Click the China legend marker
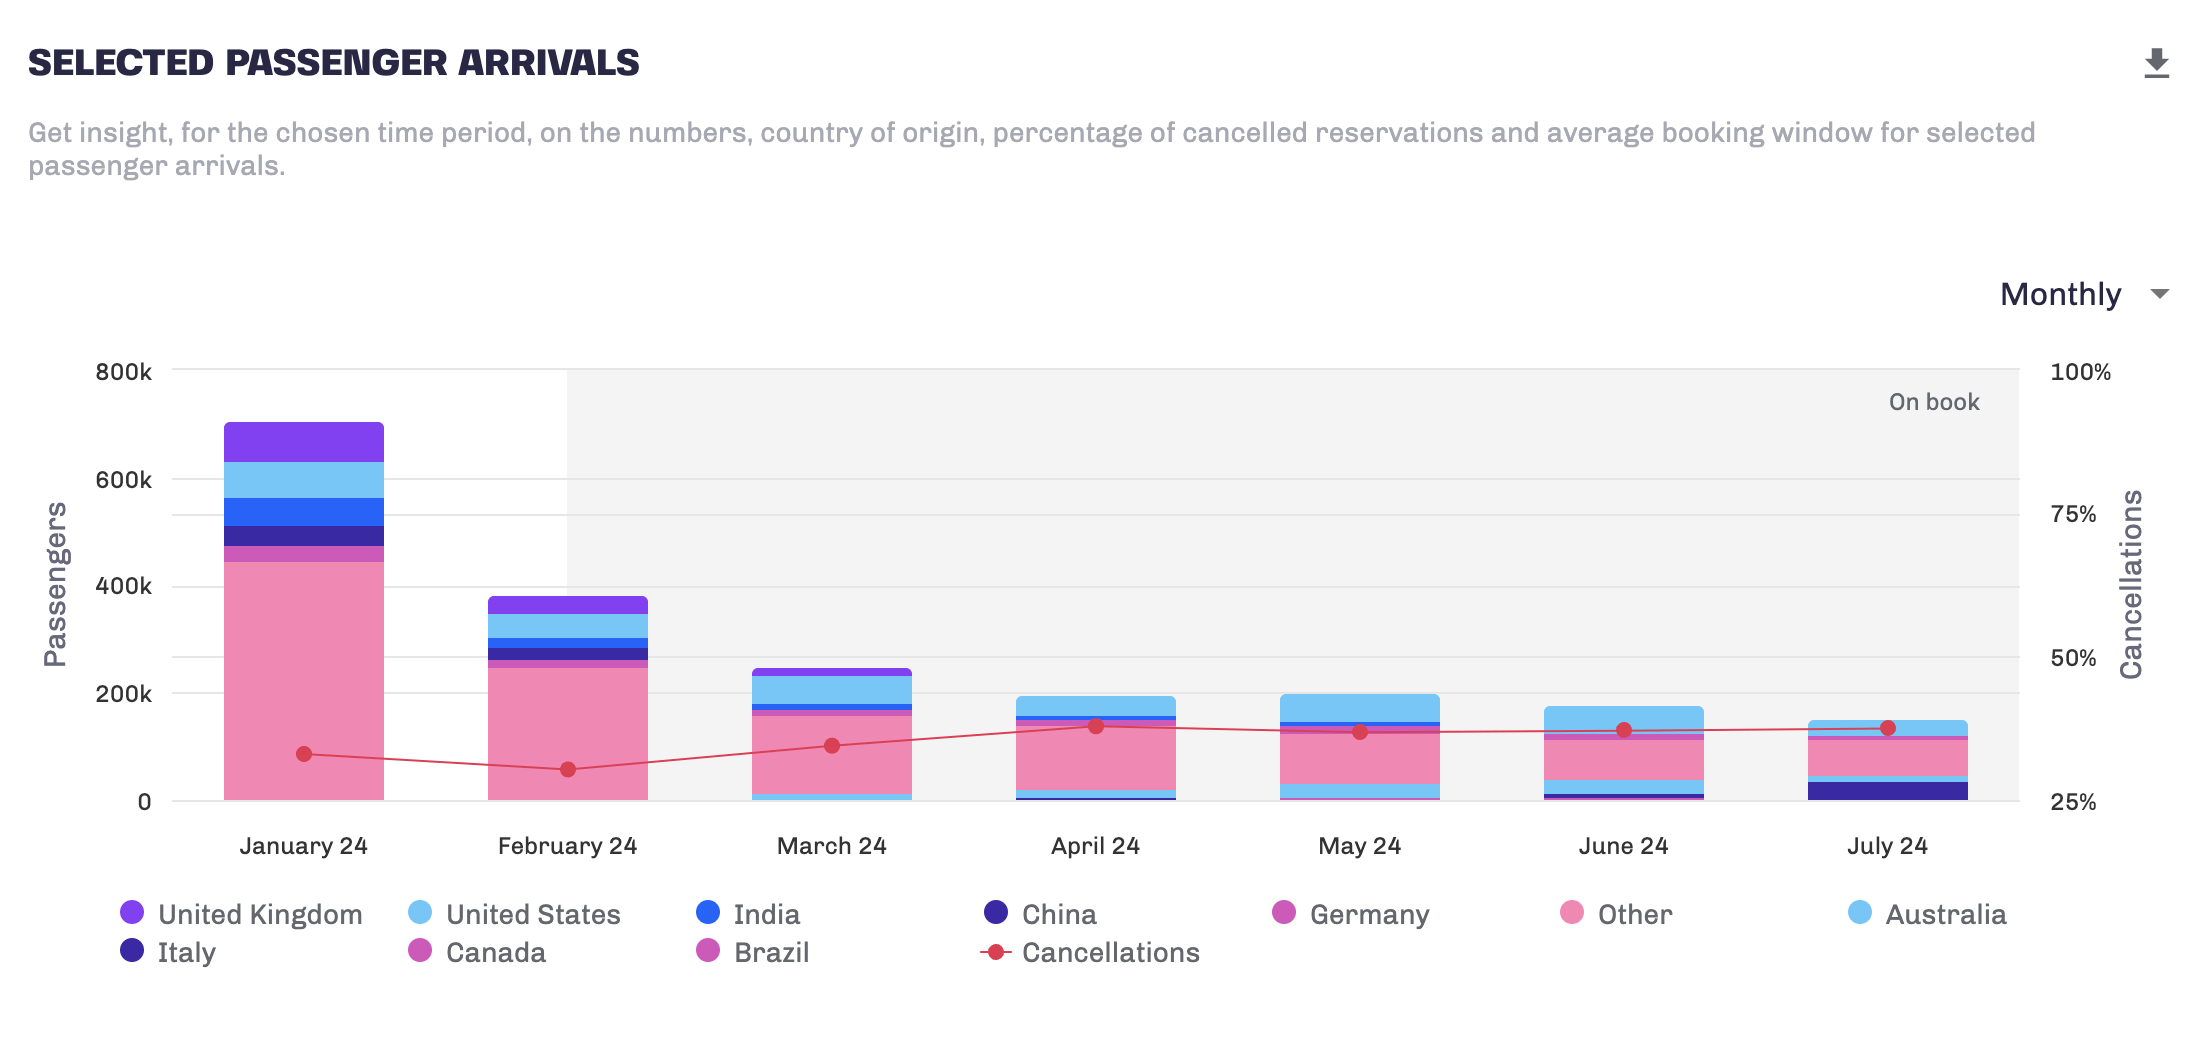Screen dimensions: 2202x1056 (996, 912)
